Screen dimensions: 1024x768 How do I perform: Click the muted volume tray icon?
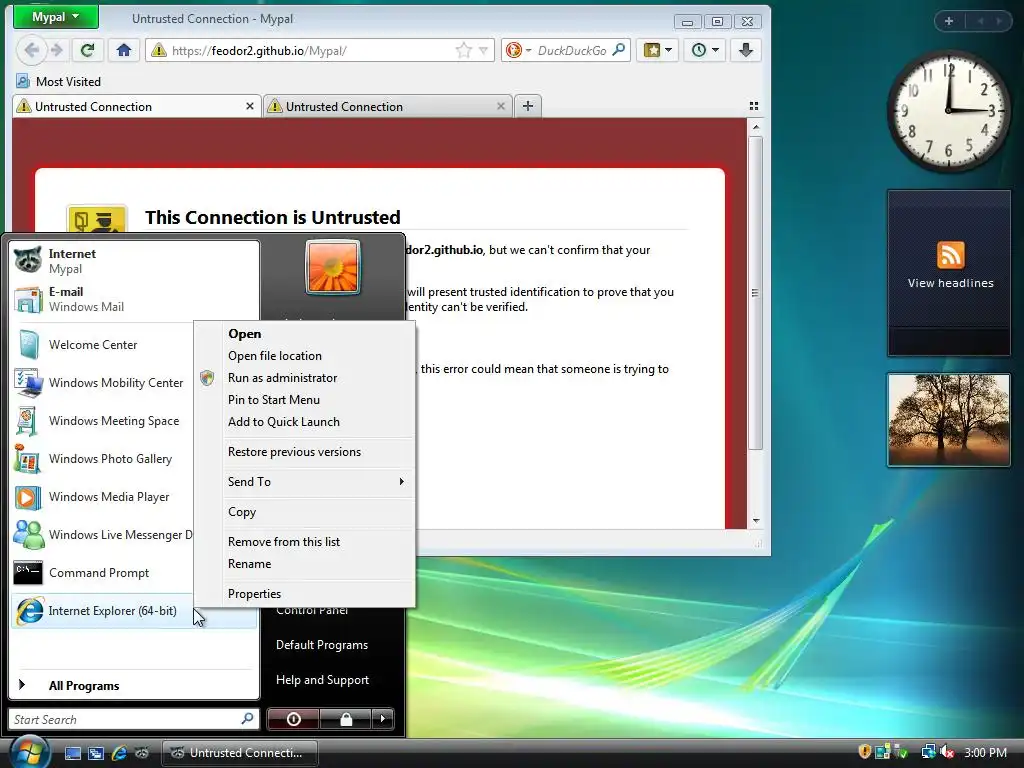coord(947,752)
